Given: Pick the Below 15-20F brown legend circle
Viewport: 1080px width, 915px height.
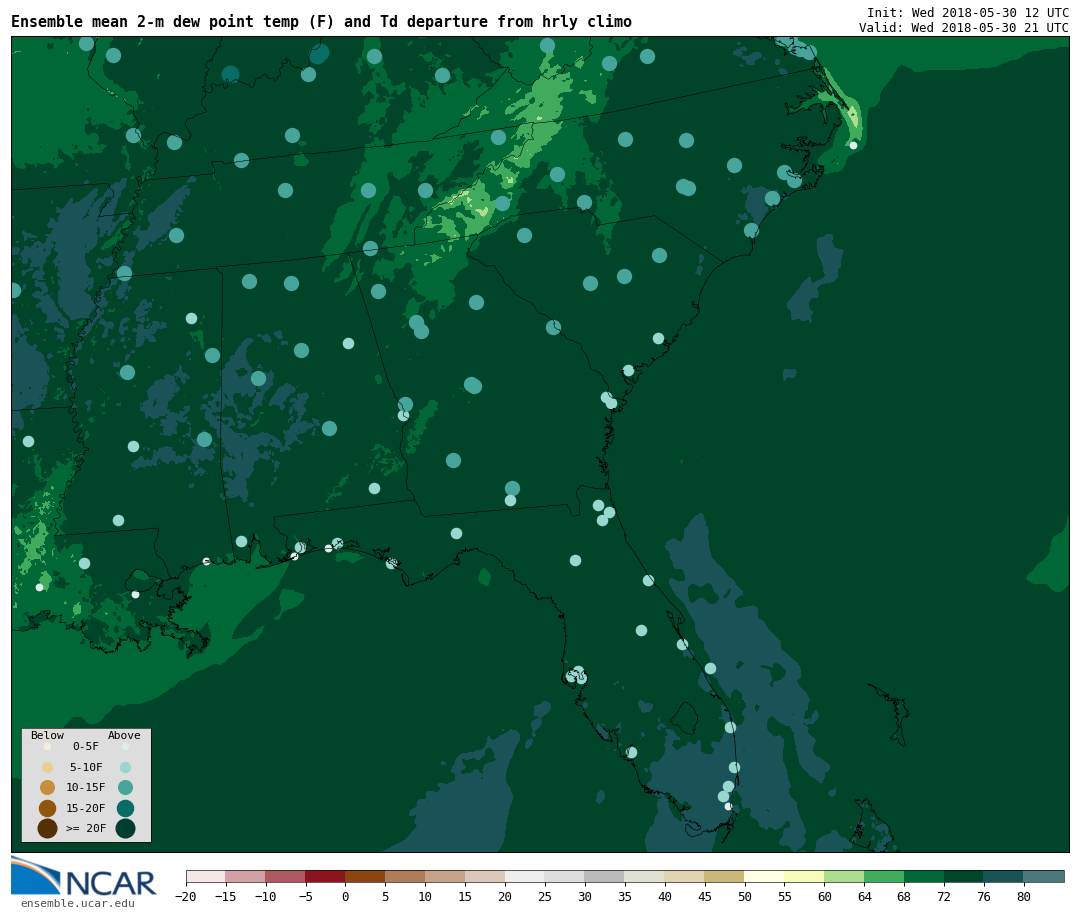Looking at the screenshot, I should 48,808.
